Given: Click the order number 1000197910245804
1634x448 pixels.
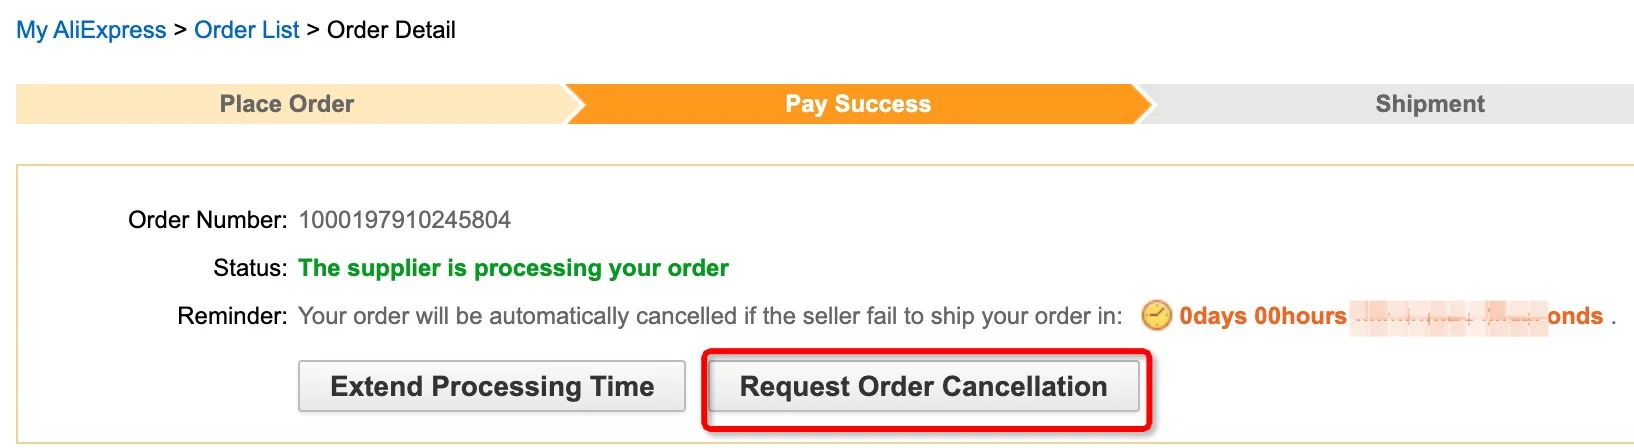Looking at the screenshot, I should coord(405,220).
